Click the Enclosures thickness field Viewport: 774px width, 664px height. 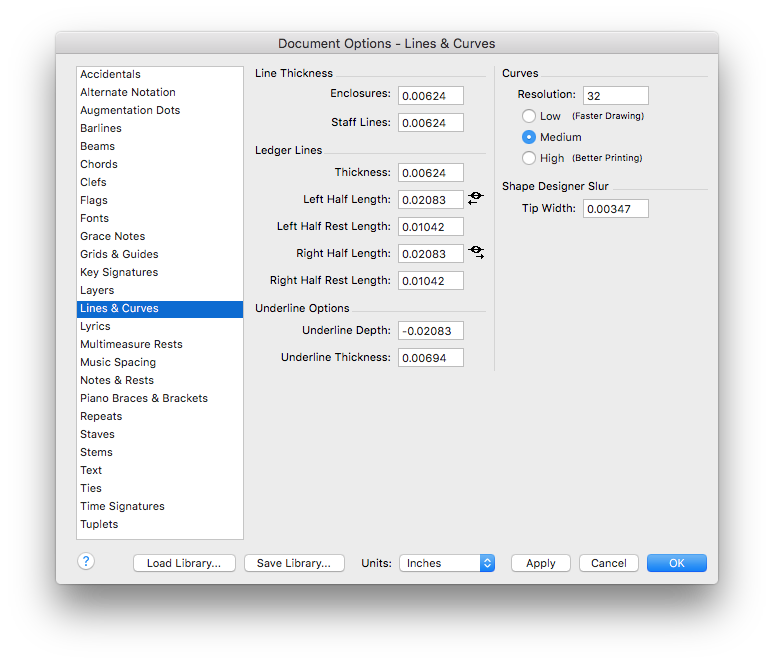click(x=431, y=96)
